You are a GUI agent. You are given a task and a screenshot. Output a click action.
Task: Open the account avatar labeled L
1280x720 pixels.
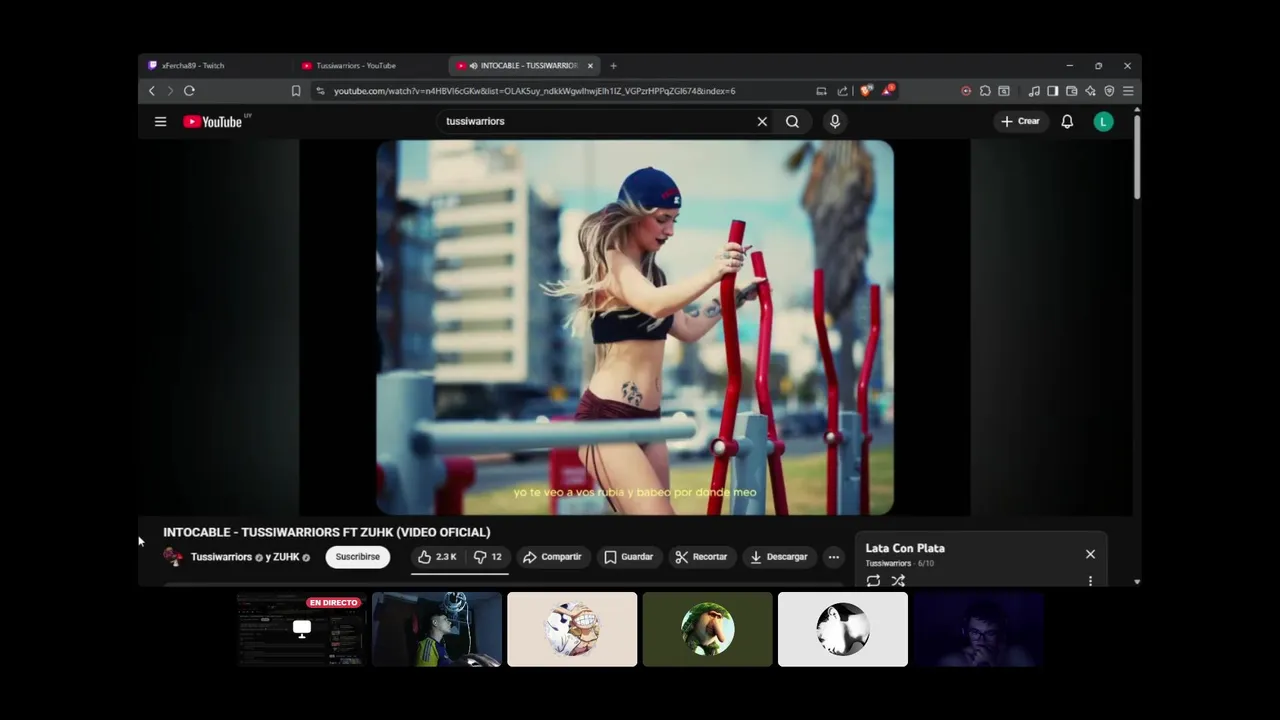pyautogui.click(x=1103, y=121)
